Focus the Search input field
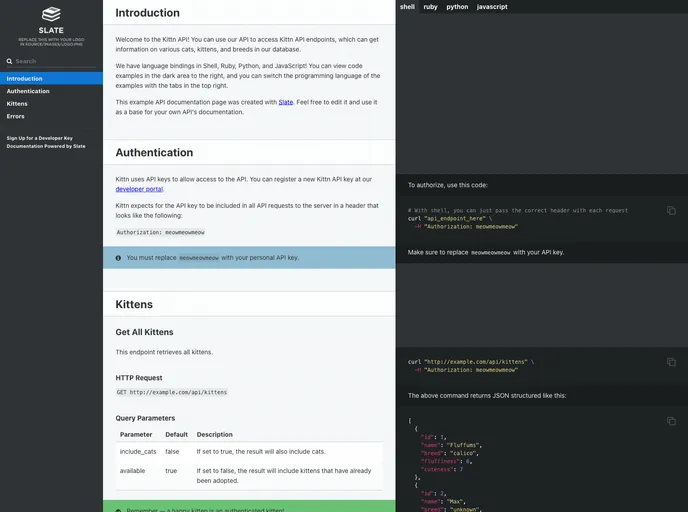Viewport: 688px width, 512px height. click(55, 61)
